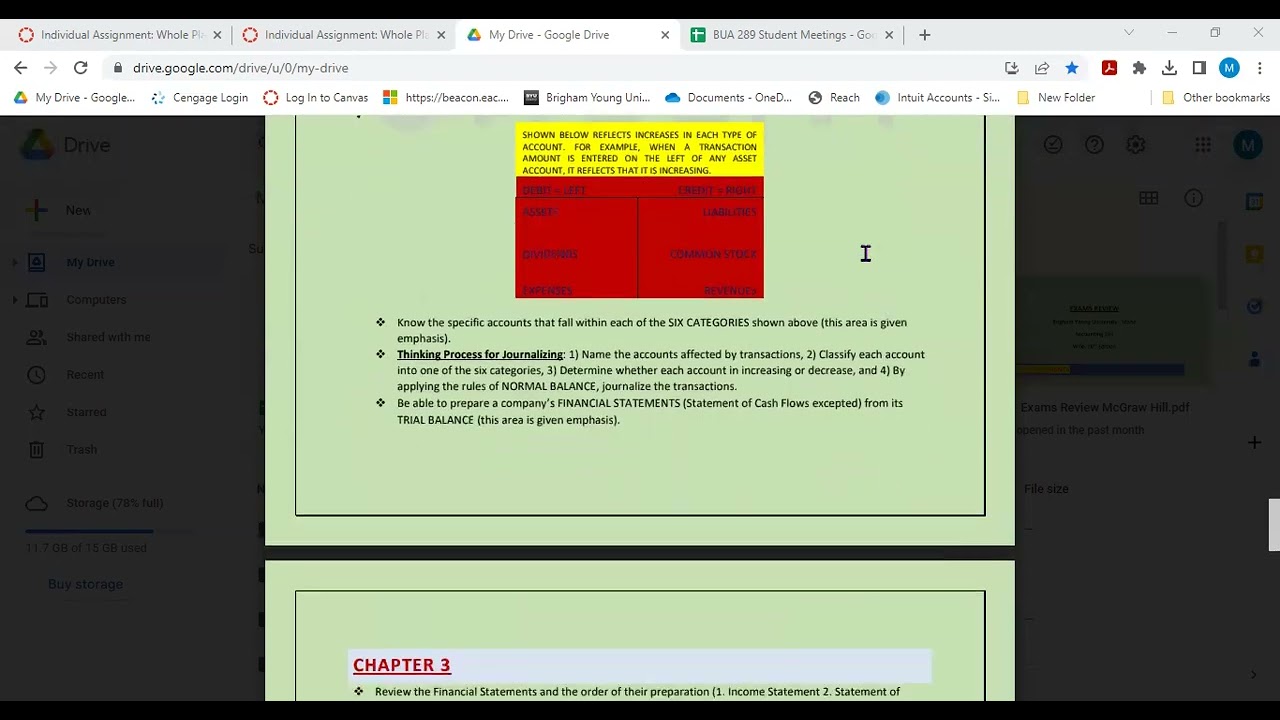Viewport: 1280px width, 720px height.
Task: Open Brigham Young Uni bookmark
Action: click(x=587, y=98)
